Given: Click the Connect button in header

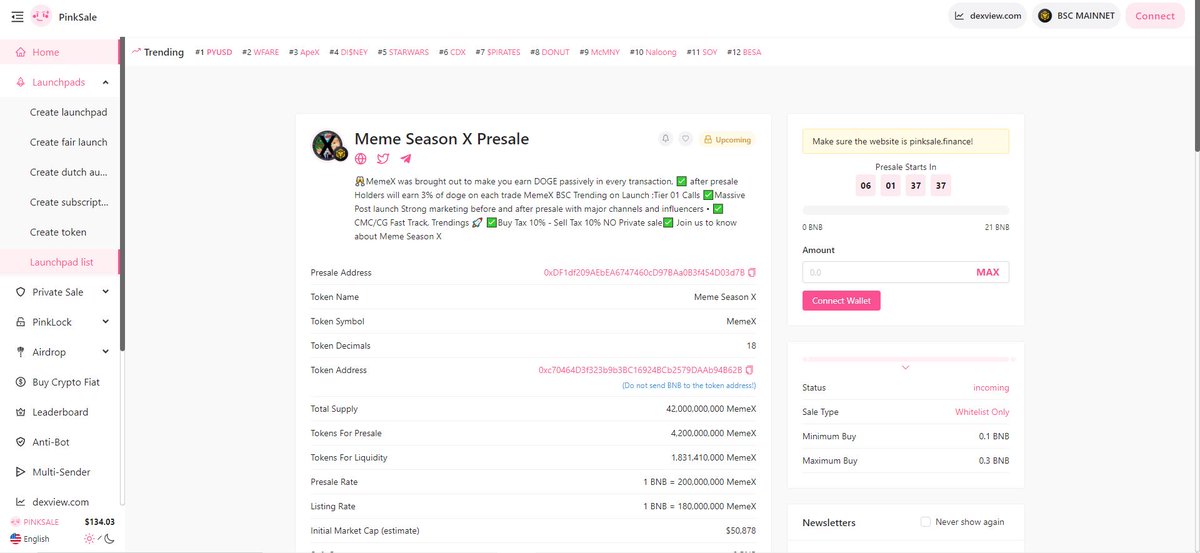Looking at the screenshot, I should (x=1155, y=16).
